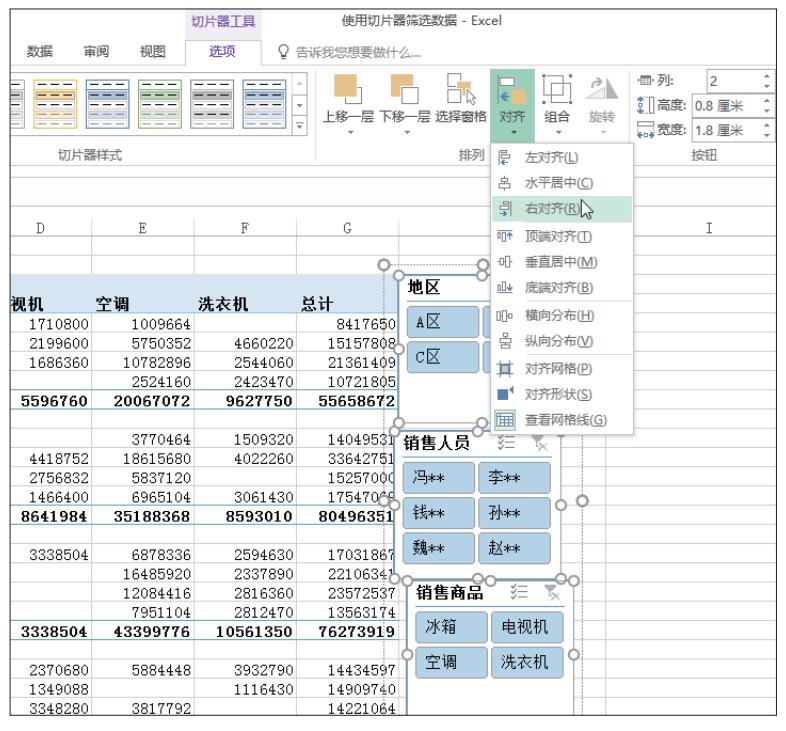Filter products by 洗衣机

(x=527, y=662)
